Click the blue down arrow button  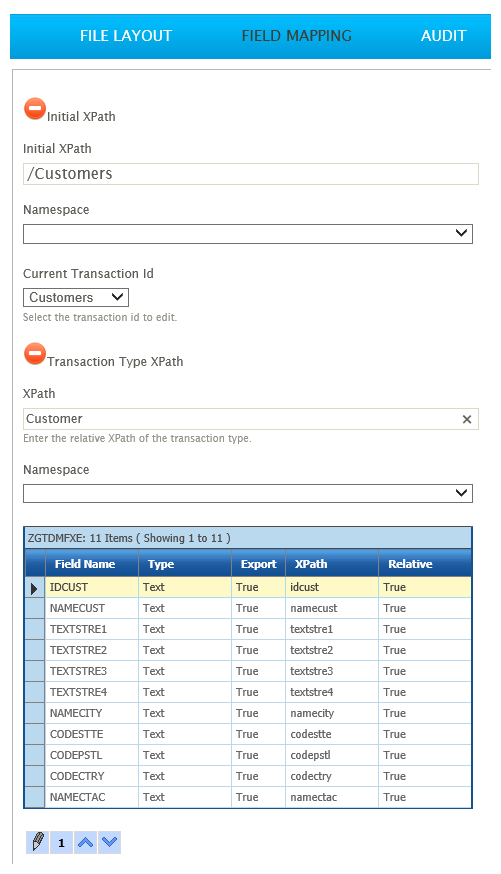coord(110,842)
